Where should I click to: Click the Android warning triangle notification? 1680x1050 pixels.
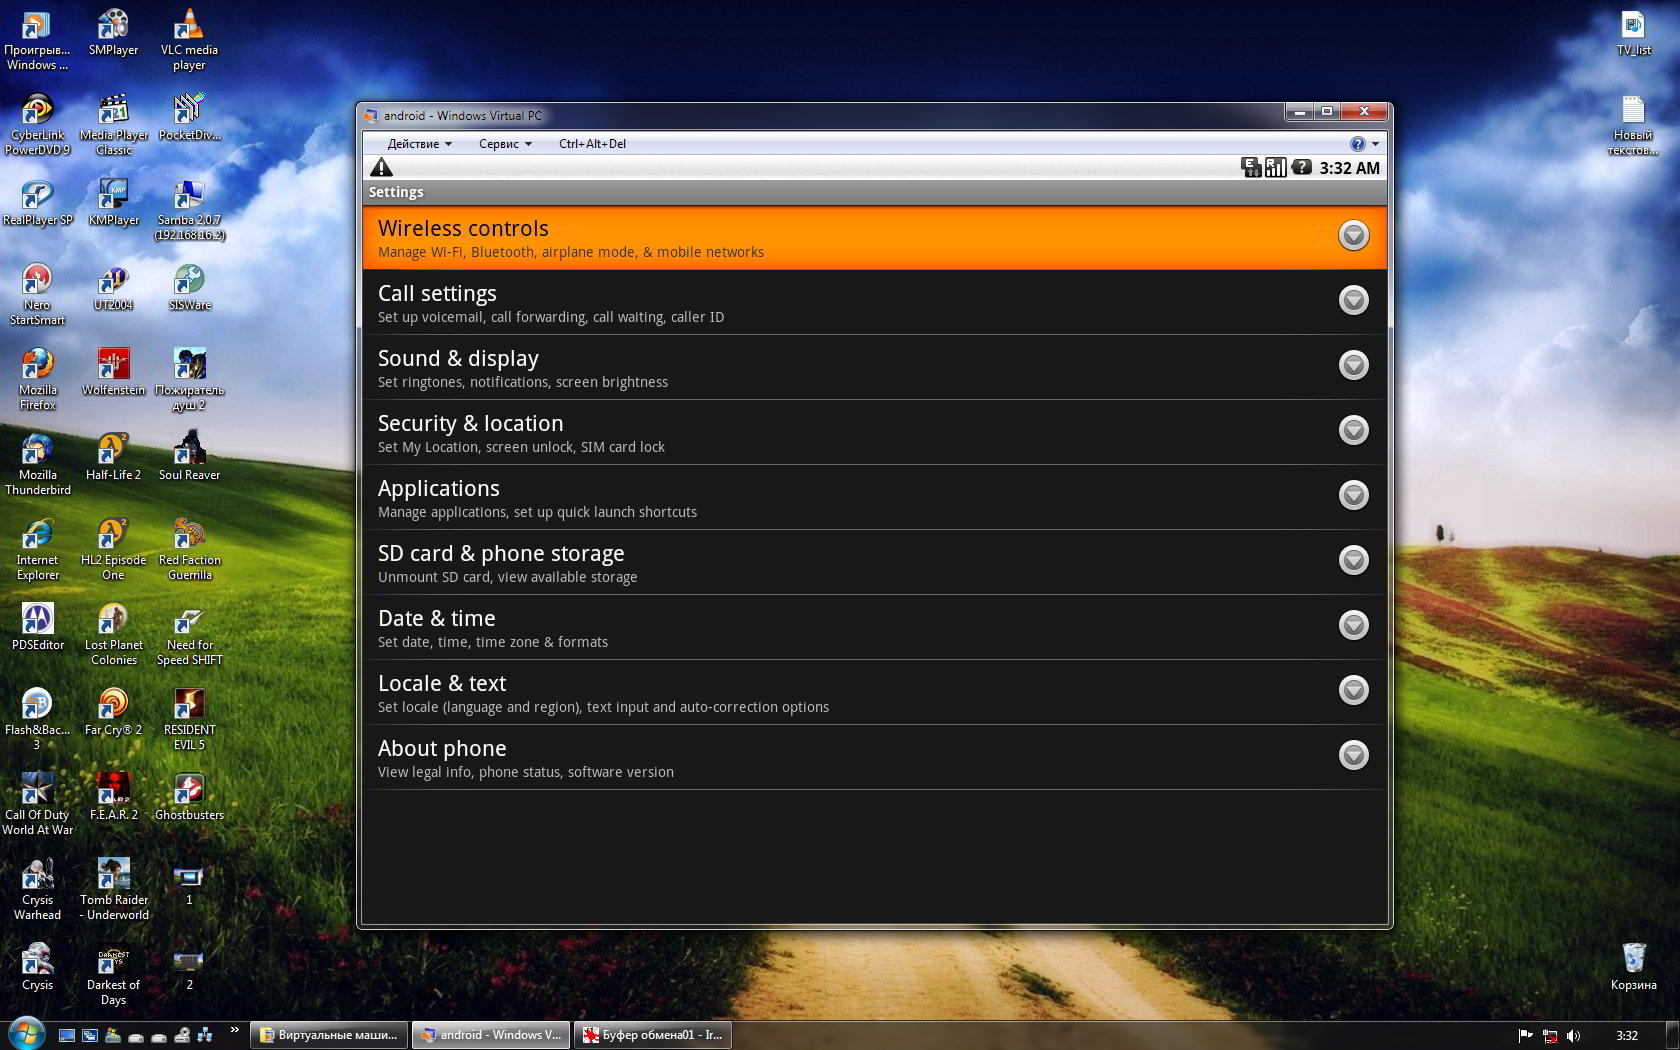pyautogui.click(x=382, y=168)
